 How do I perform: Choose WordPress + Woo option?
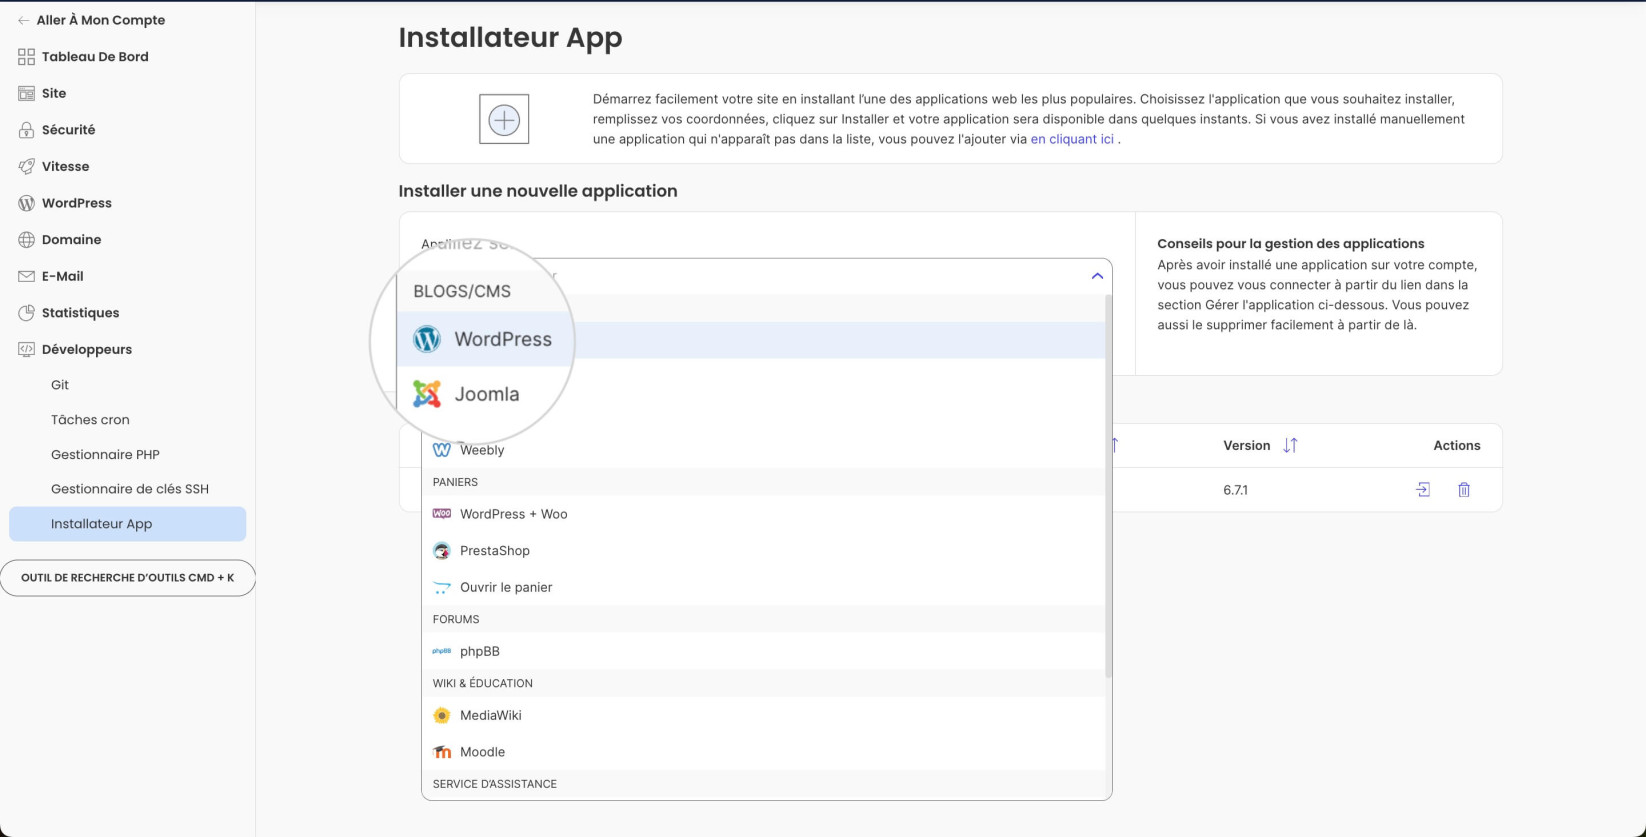pos(764,514)
